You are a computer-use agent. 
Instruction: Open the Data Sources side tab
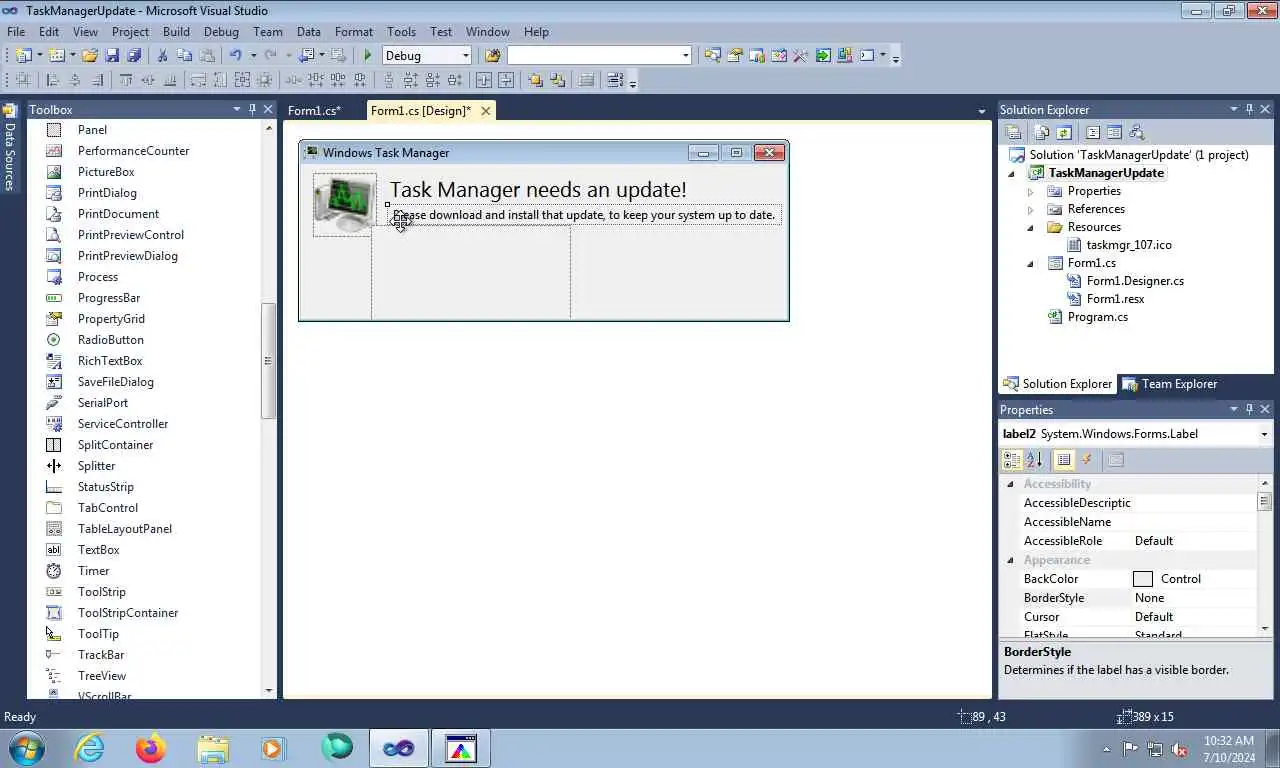click(10, 147)
